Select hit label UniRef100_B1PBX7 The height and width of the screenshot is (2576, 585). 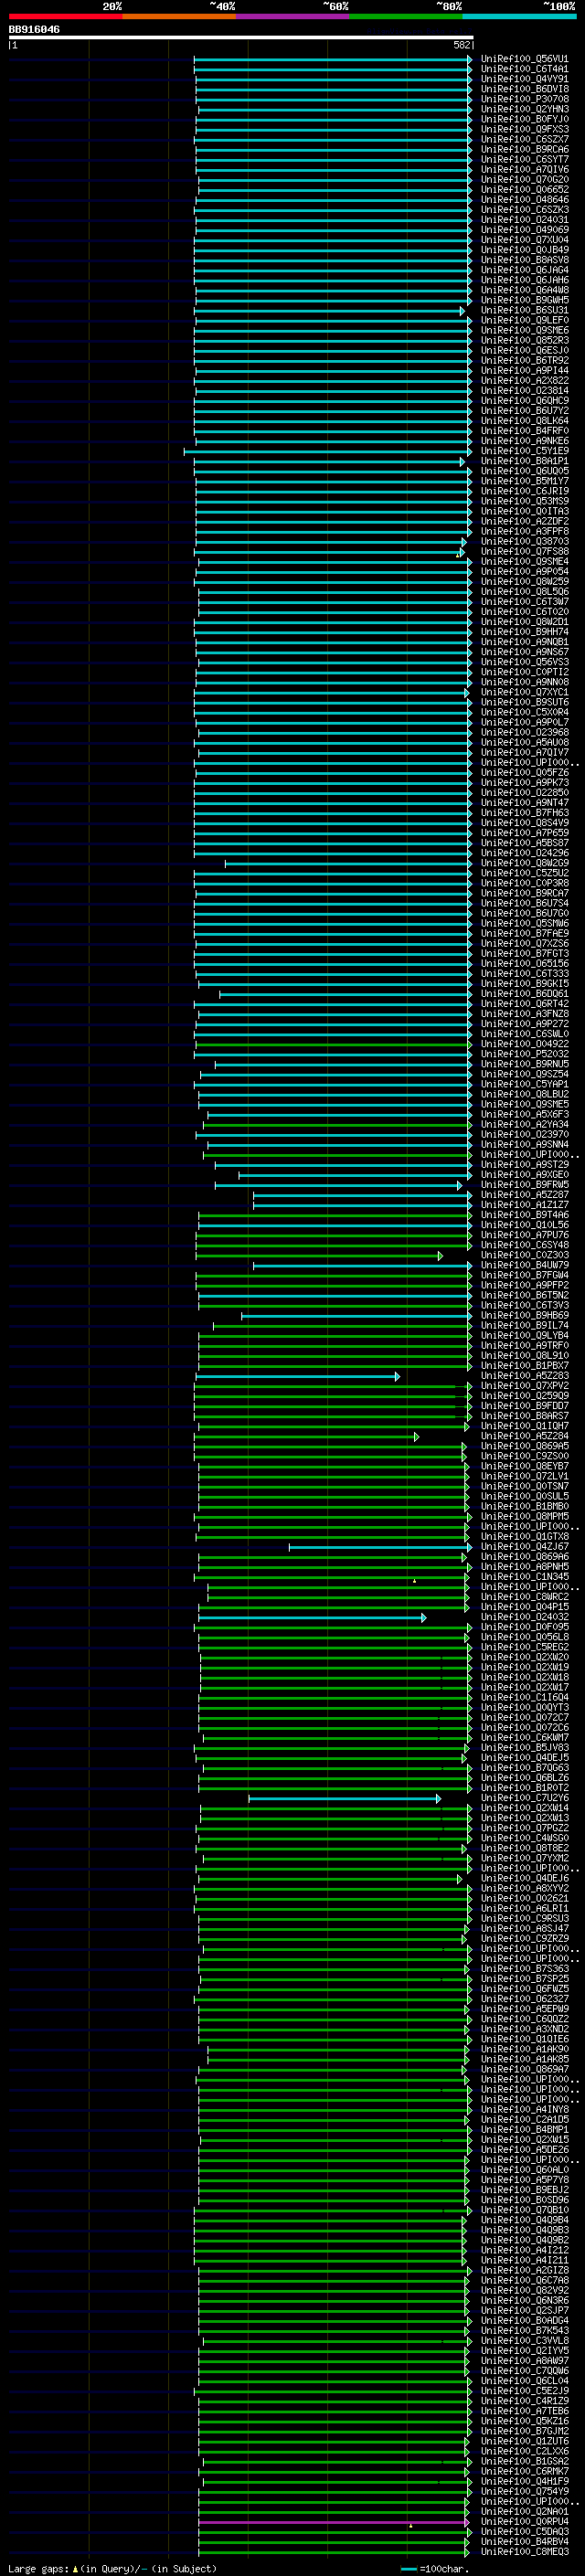click(x=525, y=1365)
